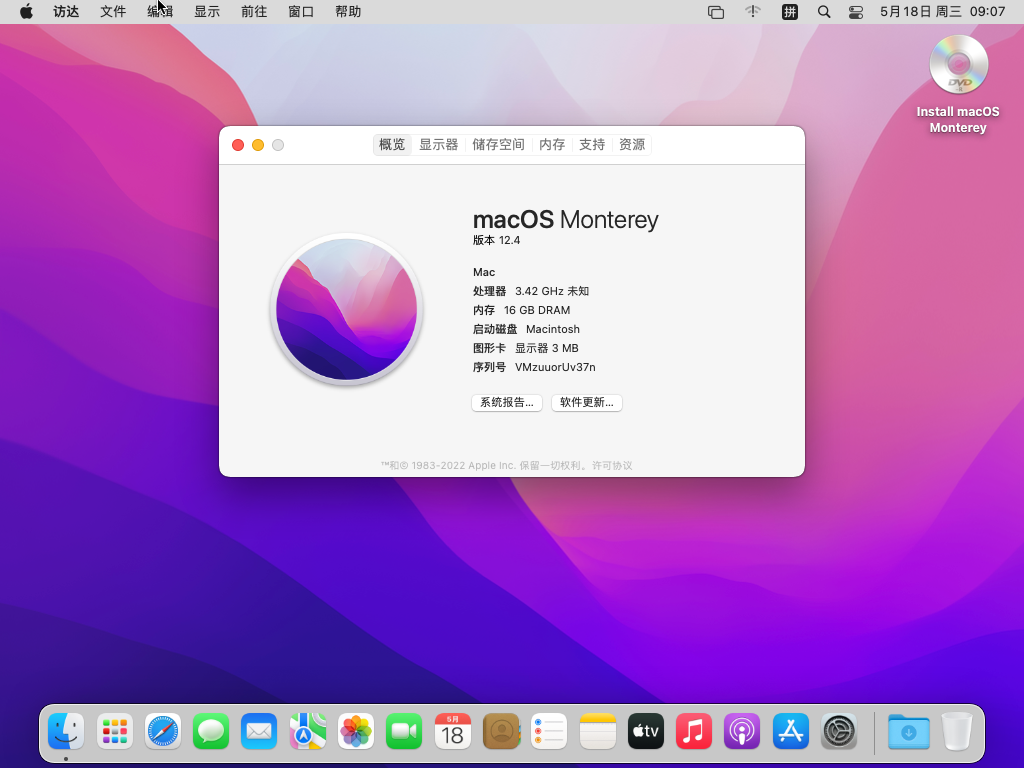1024x768 pixels.
Task: Start FaceTime from the Dock
Action: click(404, 731)
